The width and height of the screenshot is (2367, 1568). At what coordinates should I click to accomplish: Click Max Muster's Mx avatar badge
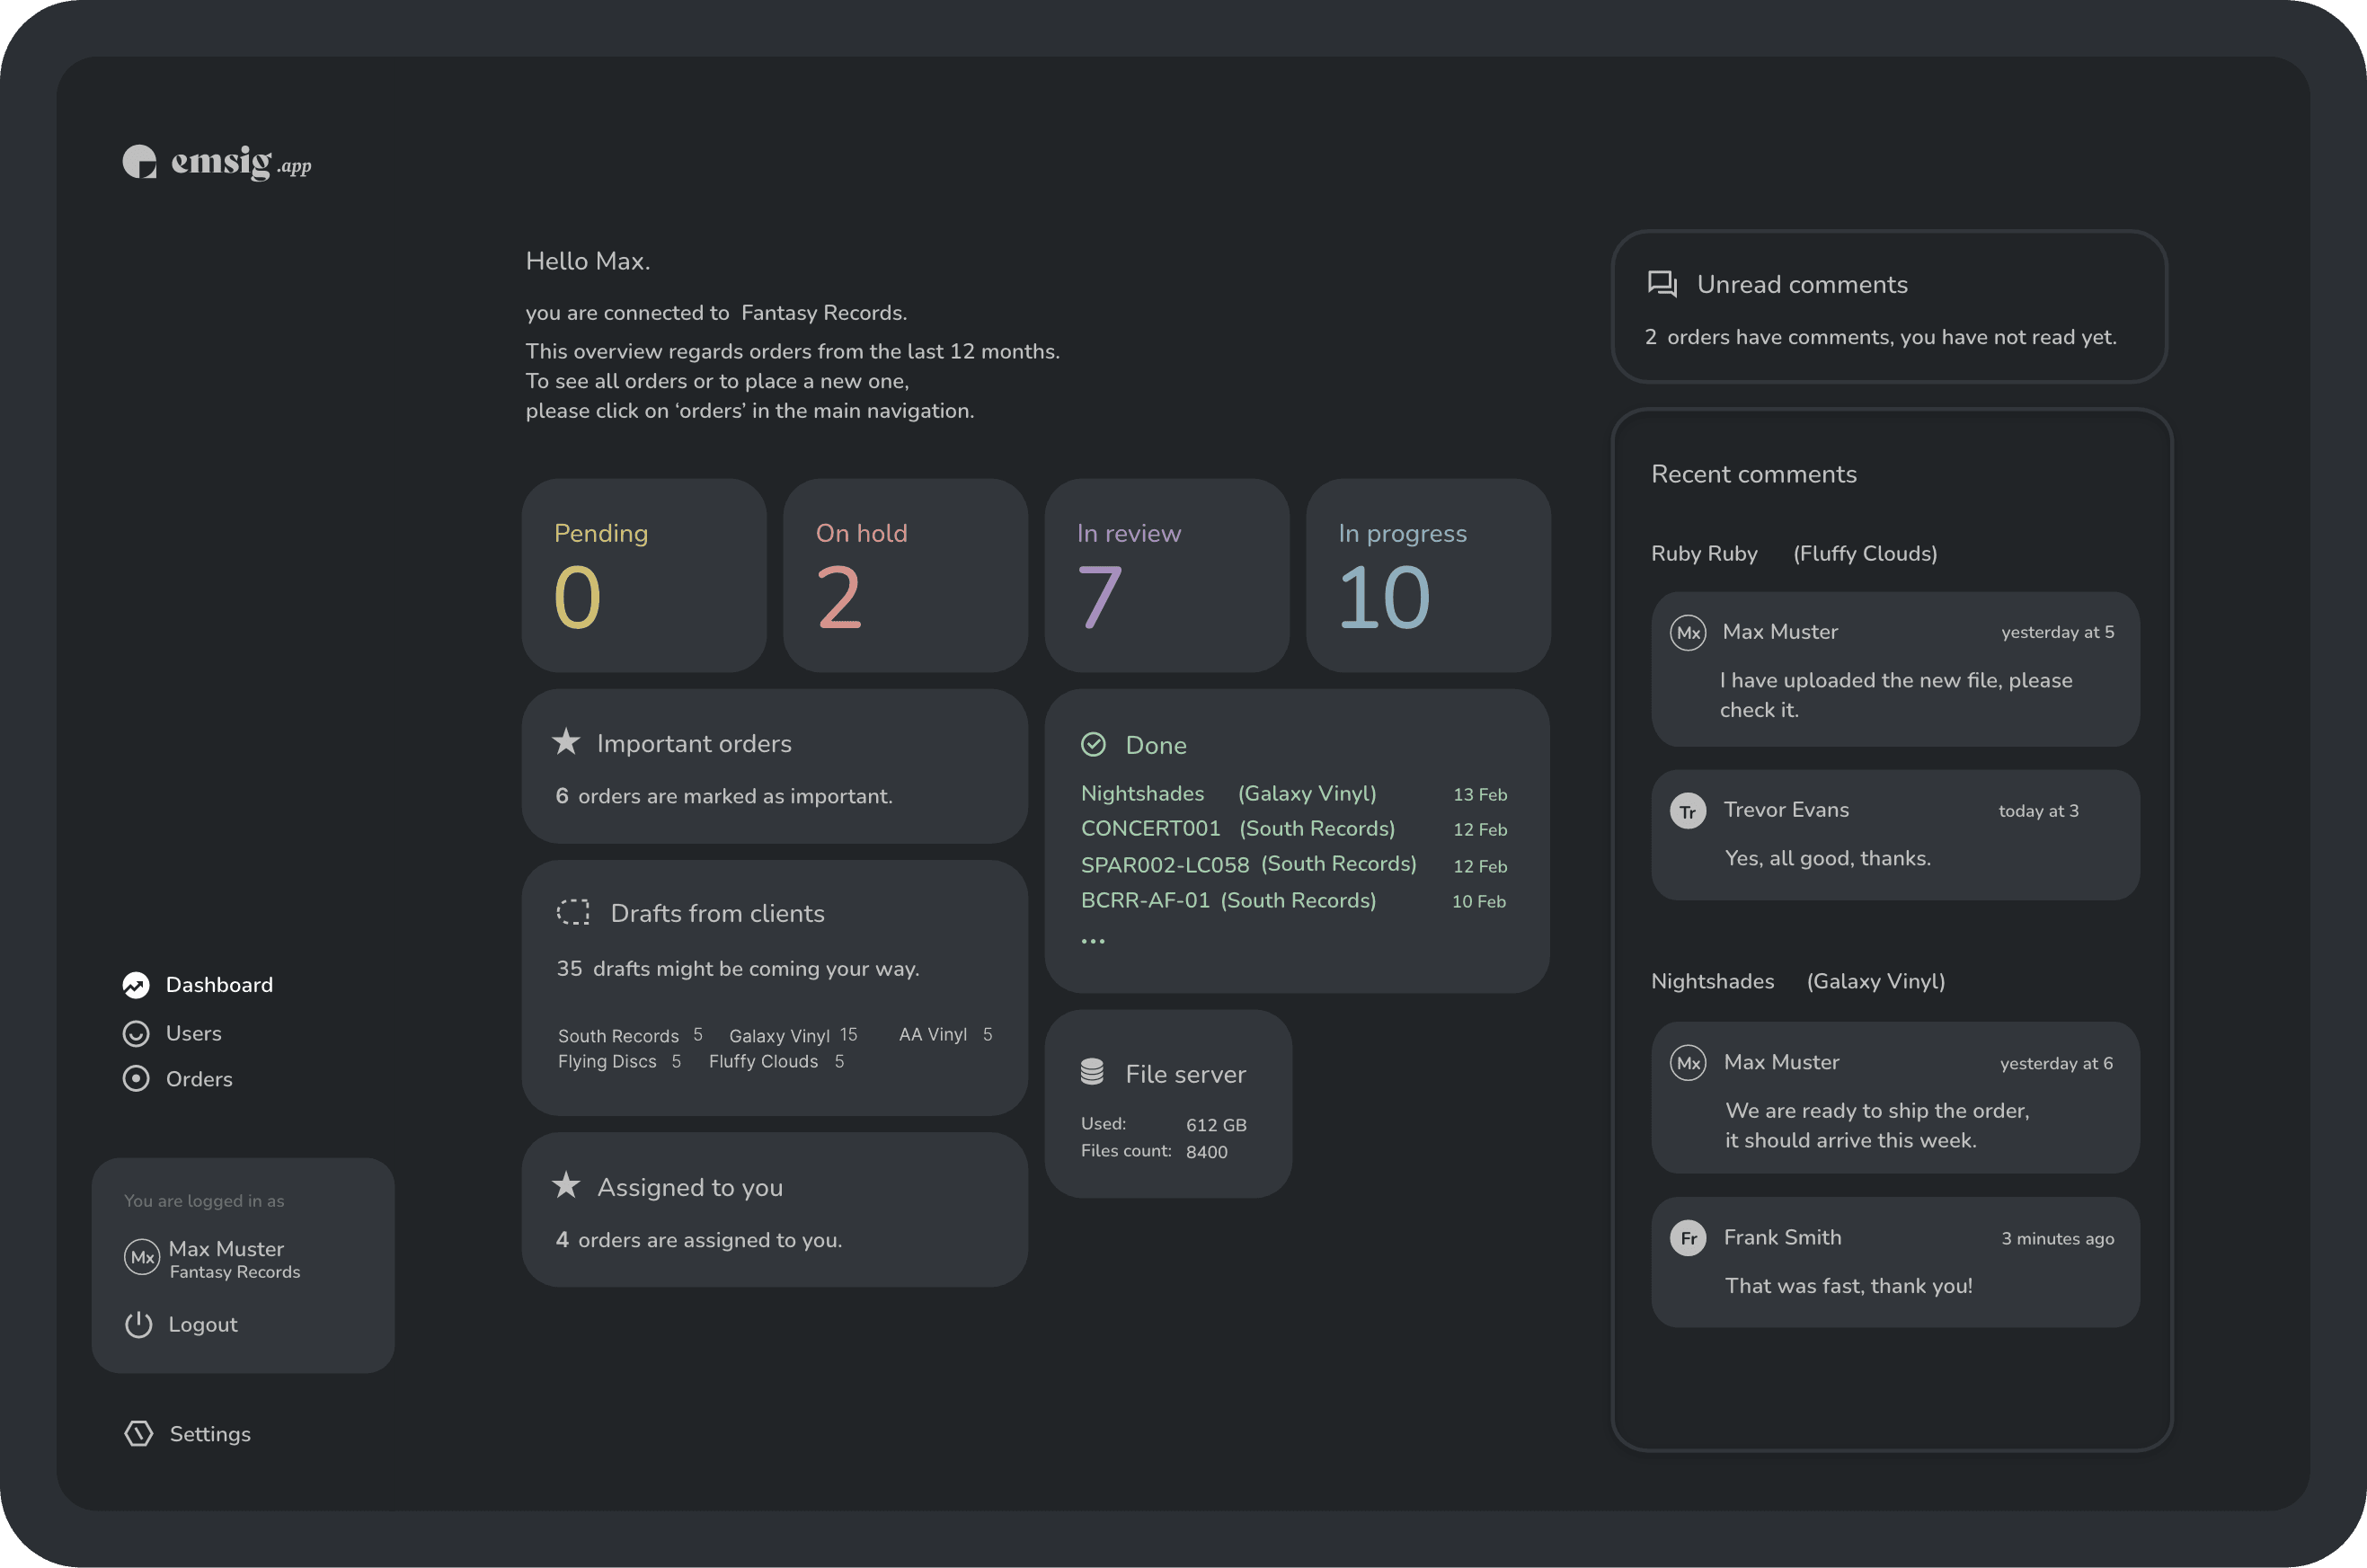click(x=141, y=1258)
